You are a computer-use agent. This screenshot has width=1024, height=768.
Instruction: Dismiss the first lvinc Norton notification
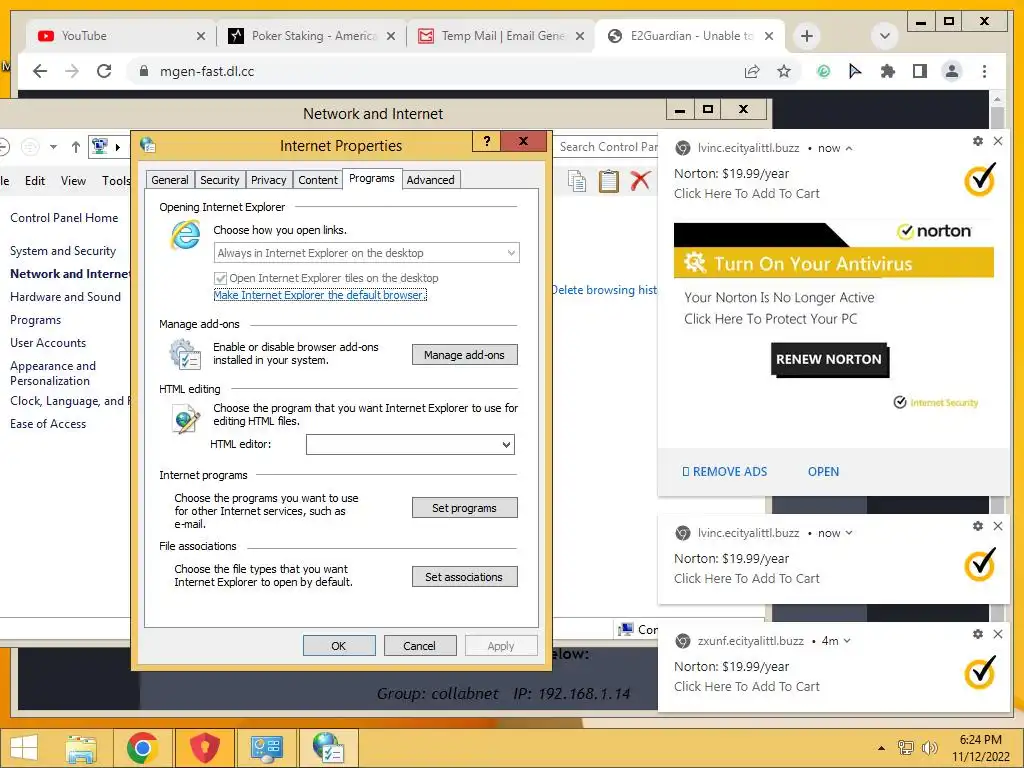tap(998, 141)
